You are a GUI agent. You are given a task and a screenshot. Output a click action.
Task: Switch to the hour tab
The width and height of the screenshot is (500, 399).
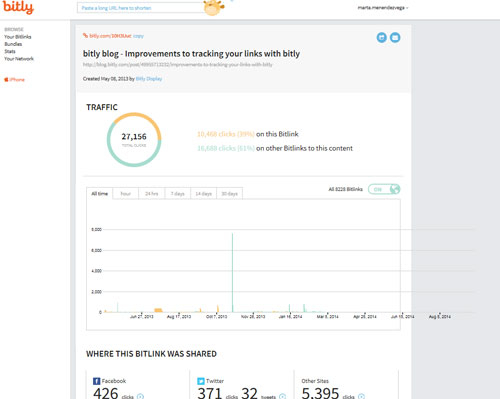click(x=126, y=193)
